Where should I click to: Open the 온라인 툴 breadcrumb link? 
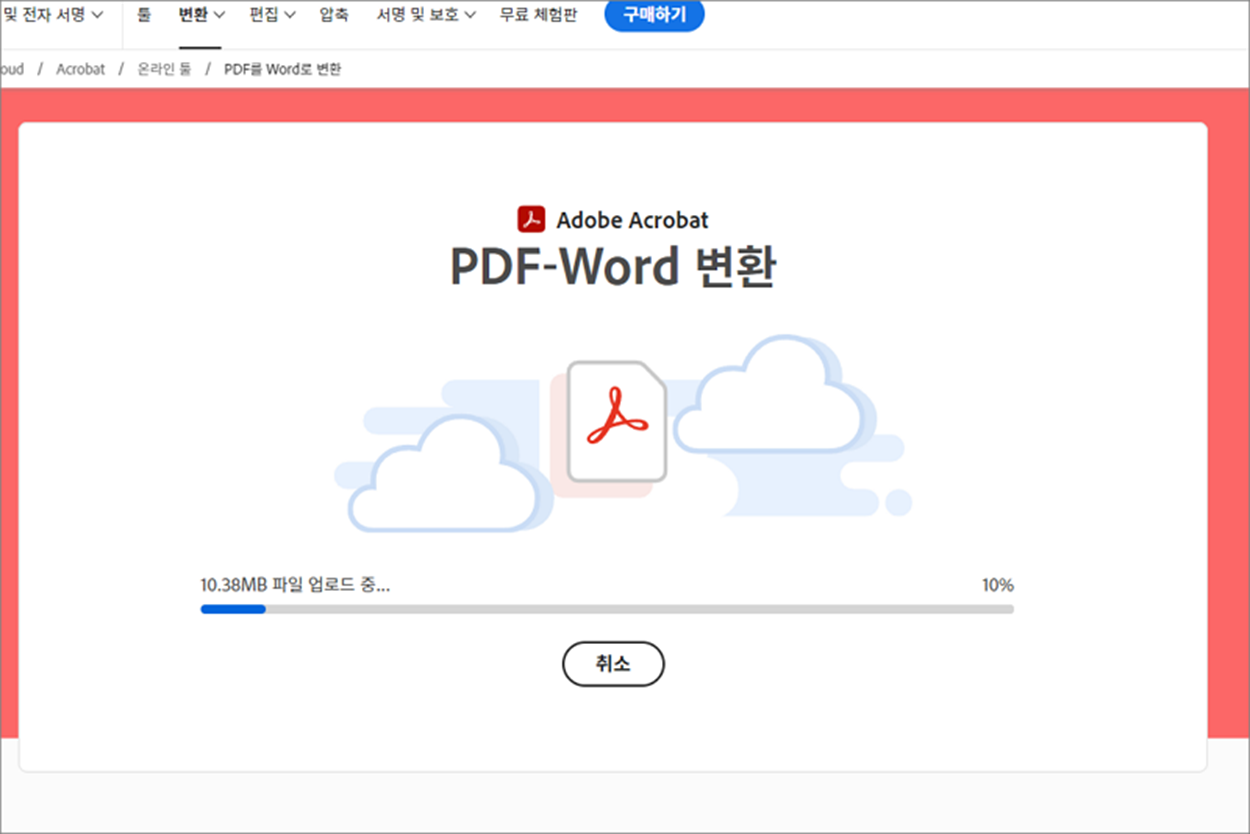click(164, 69)
